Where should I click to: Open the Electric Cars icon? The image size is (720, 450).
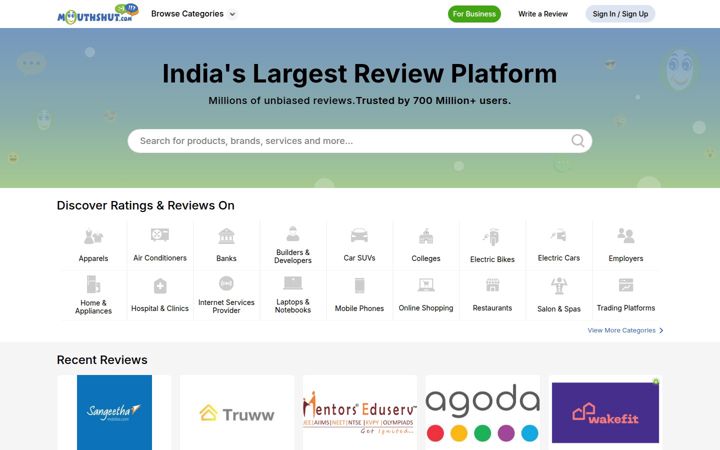pyautogui.click(x=559, y=235)
